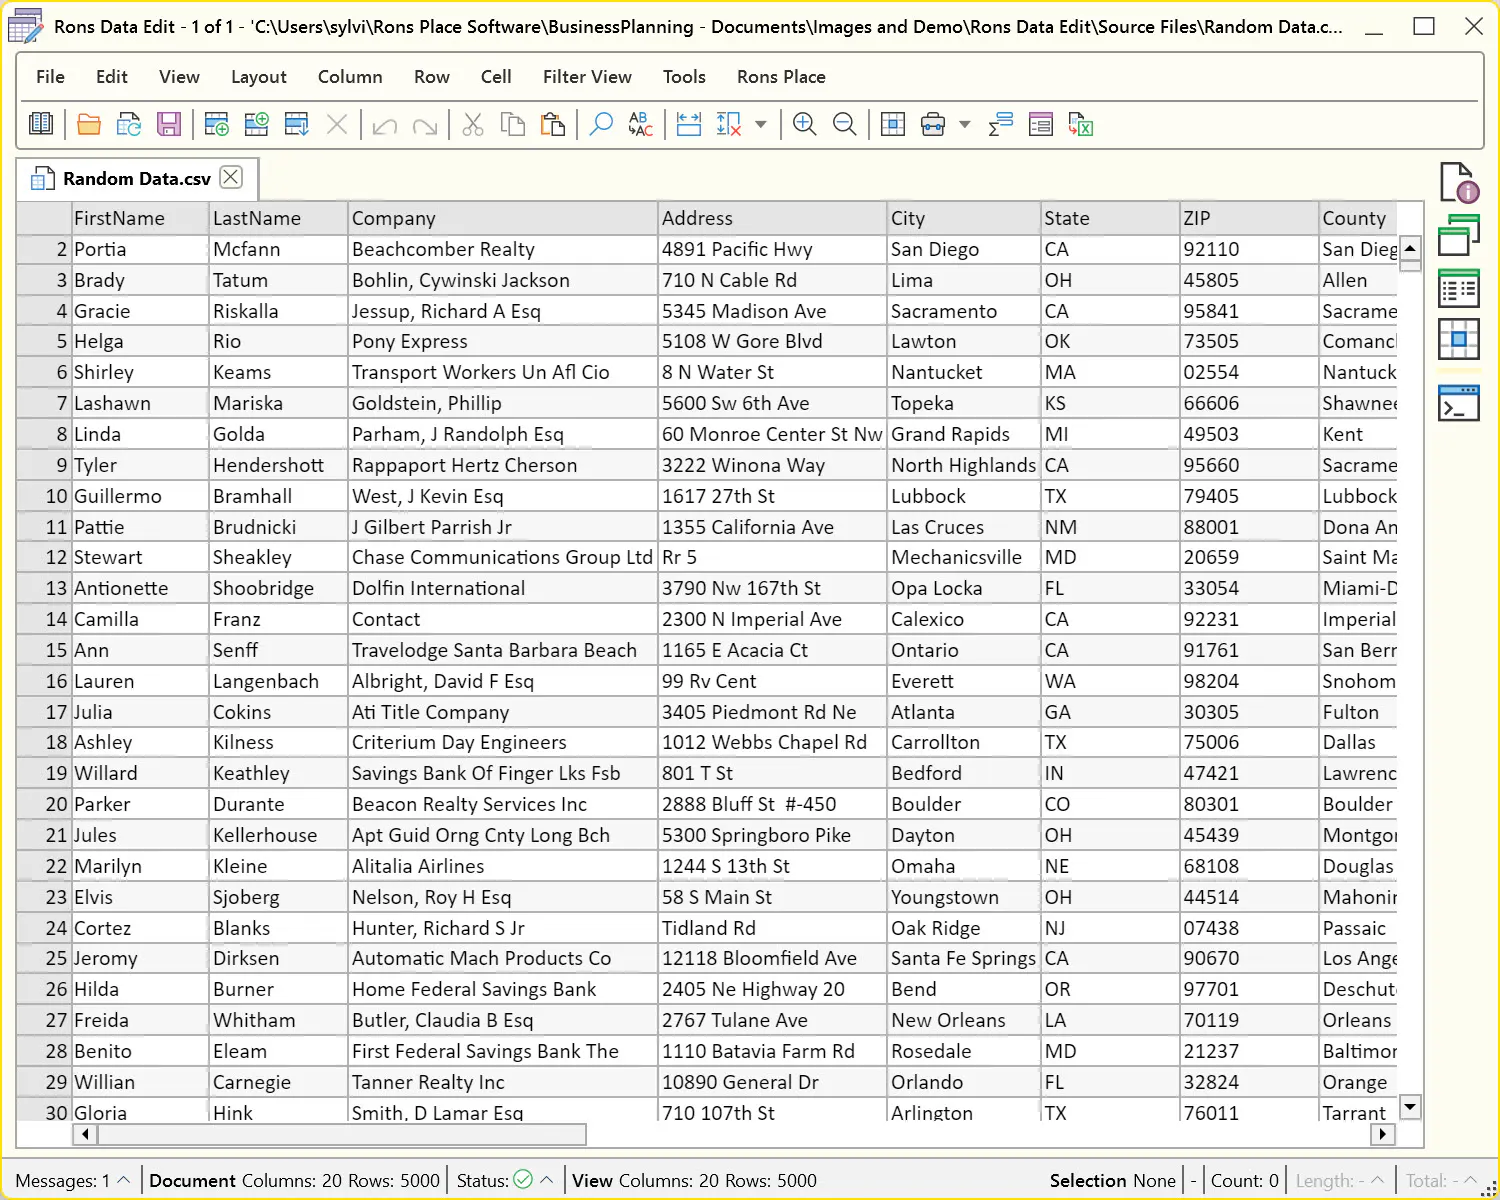
Task: Open document info panel in right sidebar
Action: [1459, 182]
